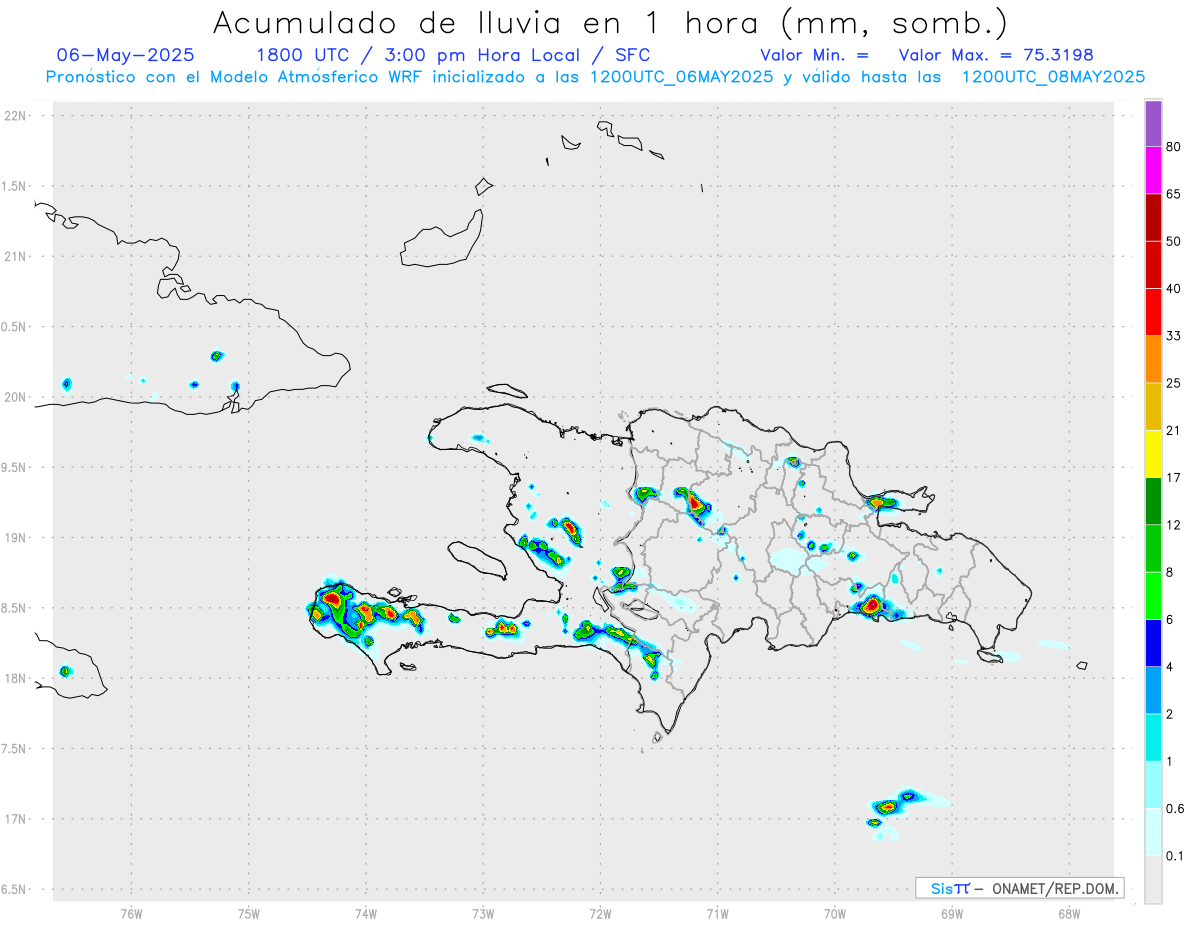1200x927 pixels.
Task: Select the '18N' latitude tick label
Action: click(15, 678)
